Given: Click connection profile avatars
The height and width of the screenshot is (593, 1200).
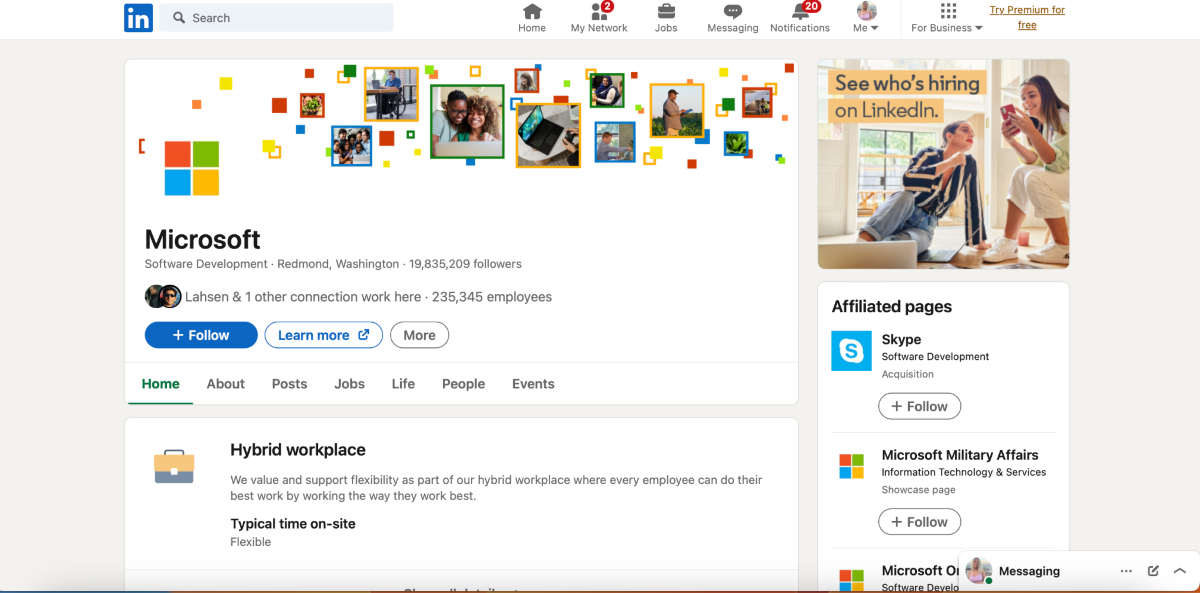Looking at the screenshot, I should (163, 296).
